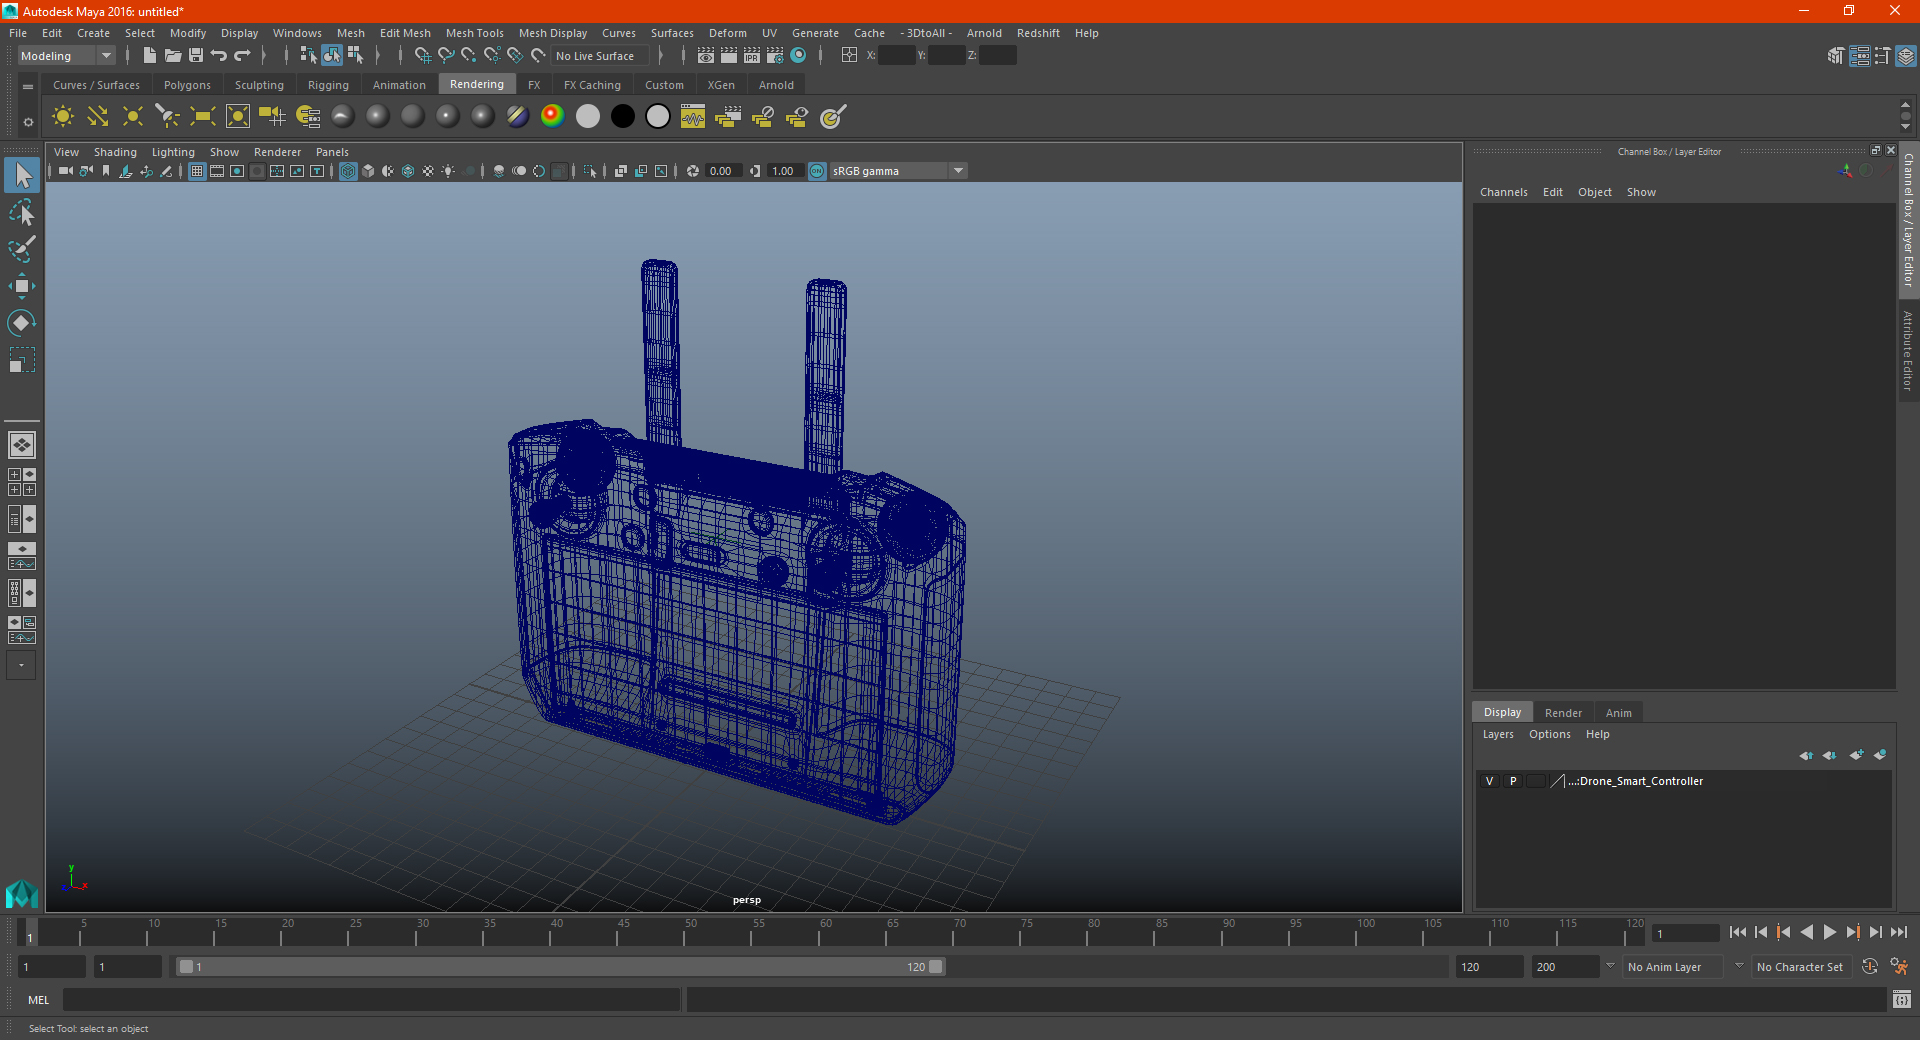Play the animation forwards
1920x1040 pixels.
[1829, 932]
